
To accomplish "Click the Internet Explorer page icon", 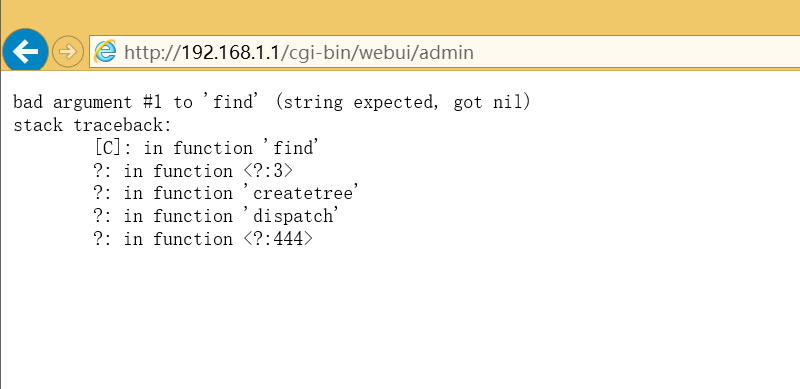I will [x=105, y=52].
